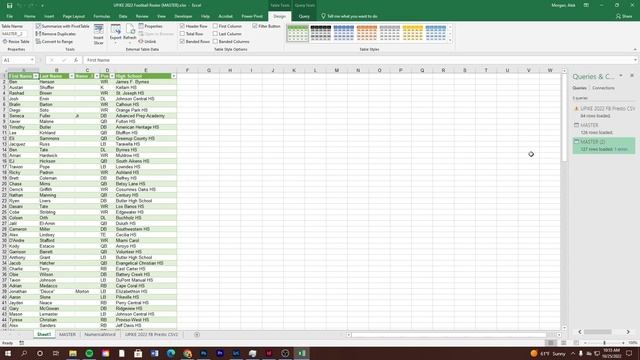This screenshot has width=640, height=360.
Task: Click cell with Advanced Prep Academy
Action: coord(146,116)
